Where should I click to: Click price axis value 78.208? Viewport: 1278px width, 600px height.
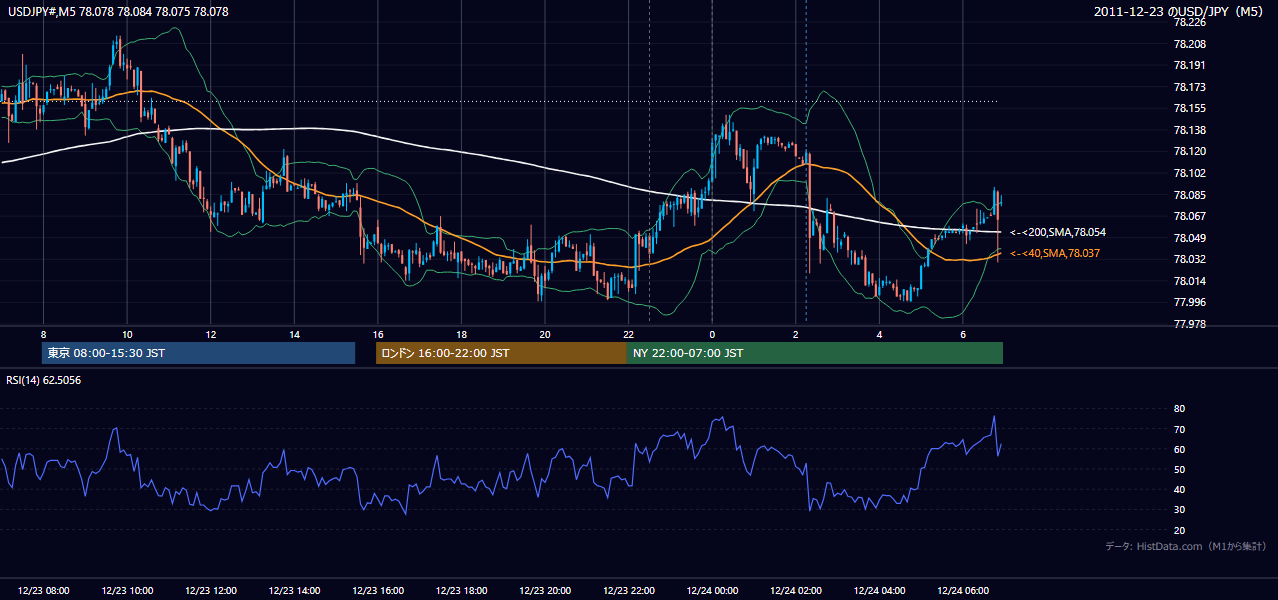(x=1189, y=44)
